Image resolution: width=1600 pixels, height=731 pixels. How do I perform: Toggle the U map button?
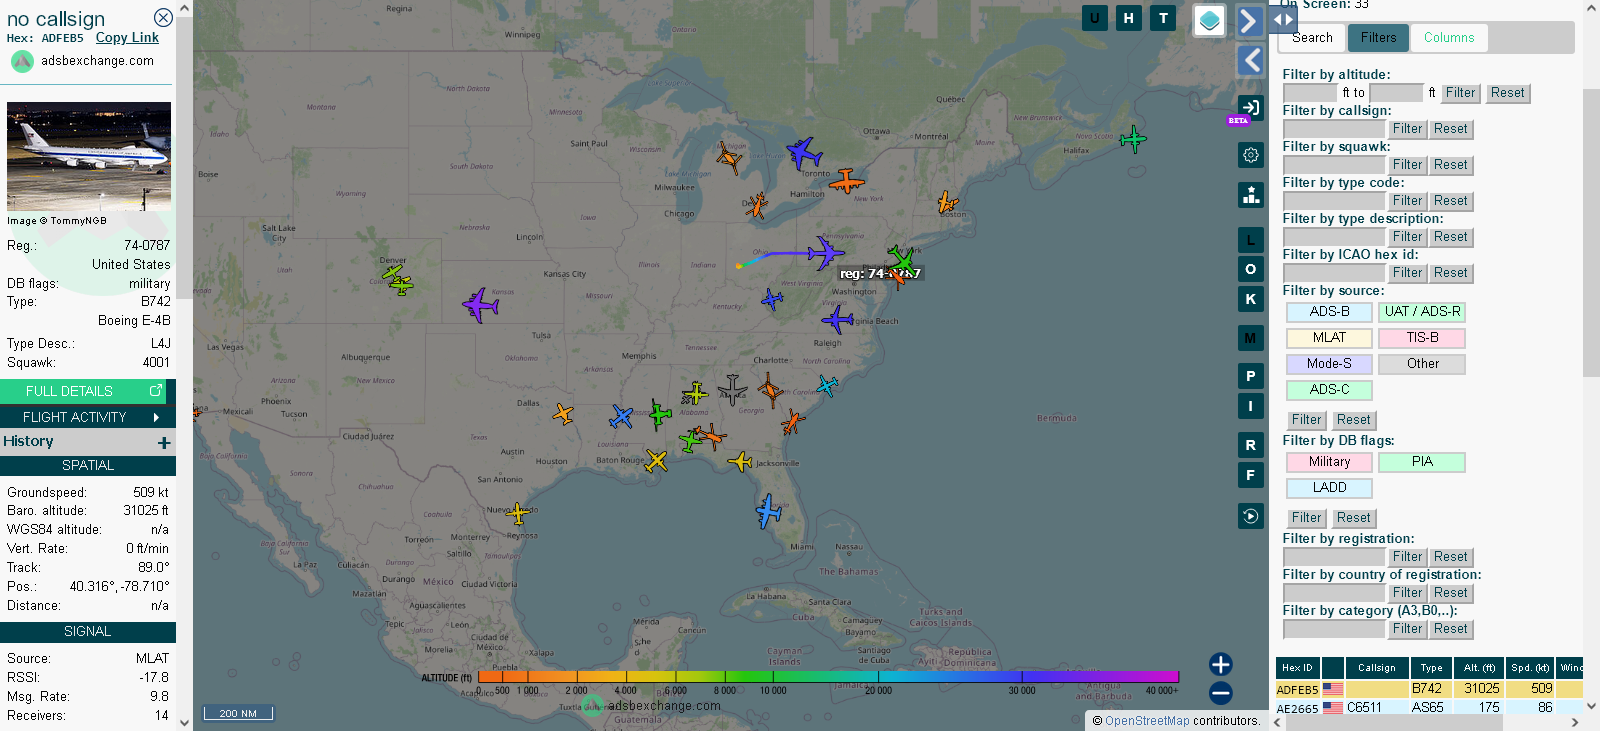tap(1095, 18)
